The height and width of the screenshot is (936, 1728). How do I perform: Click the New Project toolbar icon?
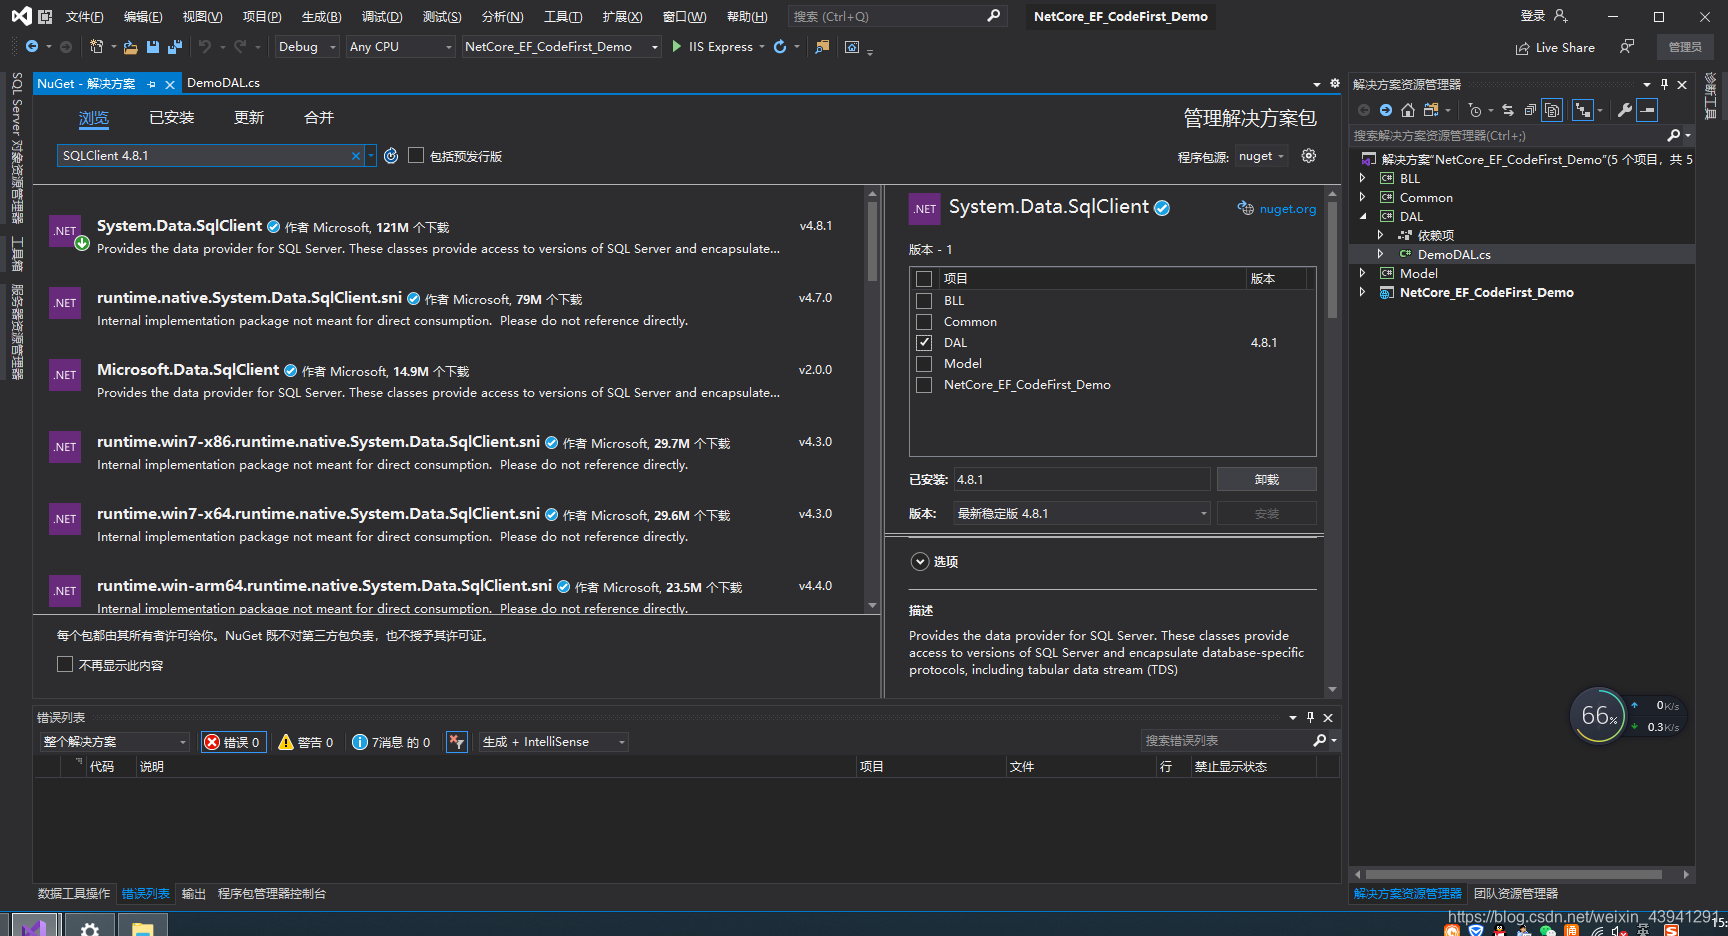97,47
